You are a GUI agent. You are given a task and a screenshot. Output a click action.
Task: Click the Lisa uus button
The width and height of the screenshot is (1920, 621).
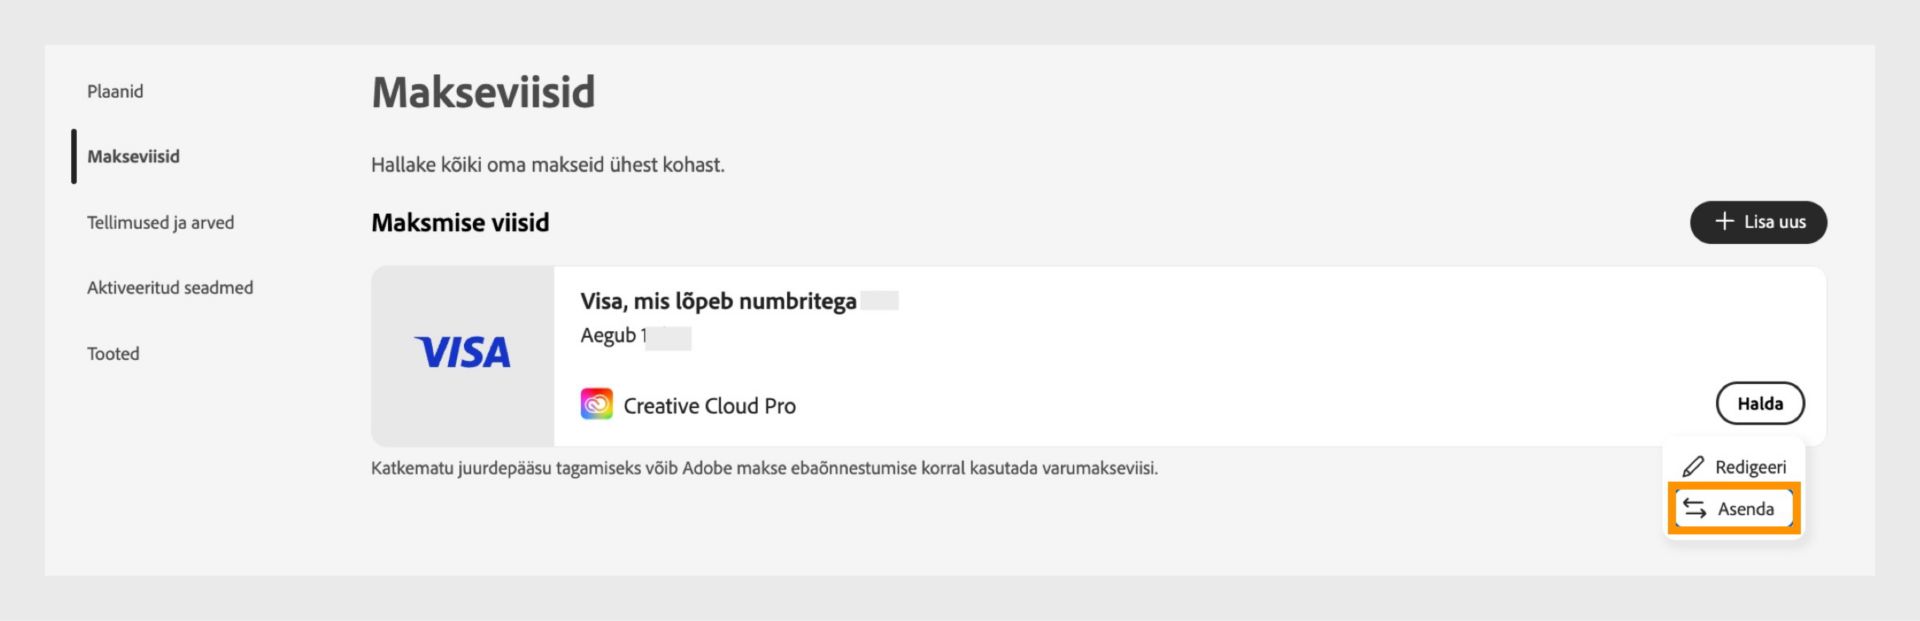click(x=1758, y=222)
